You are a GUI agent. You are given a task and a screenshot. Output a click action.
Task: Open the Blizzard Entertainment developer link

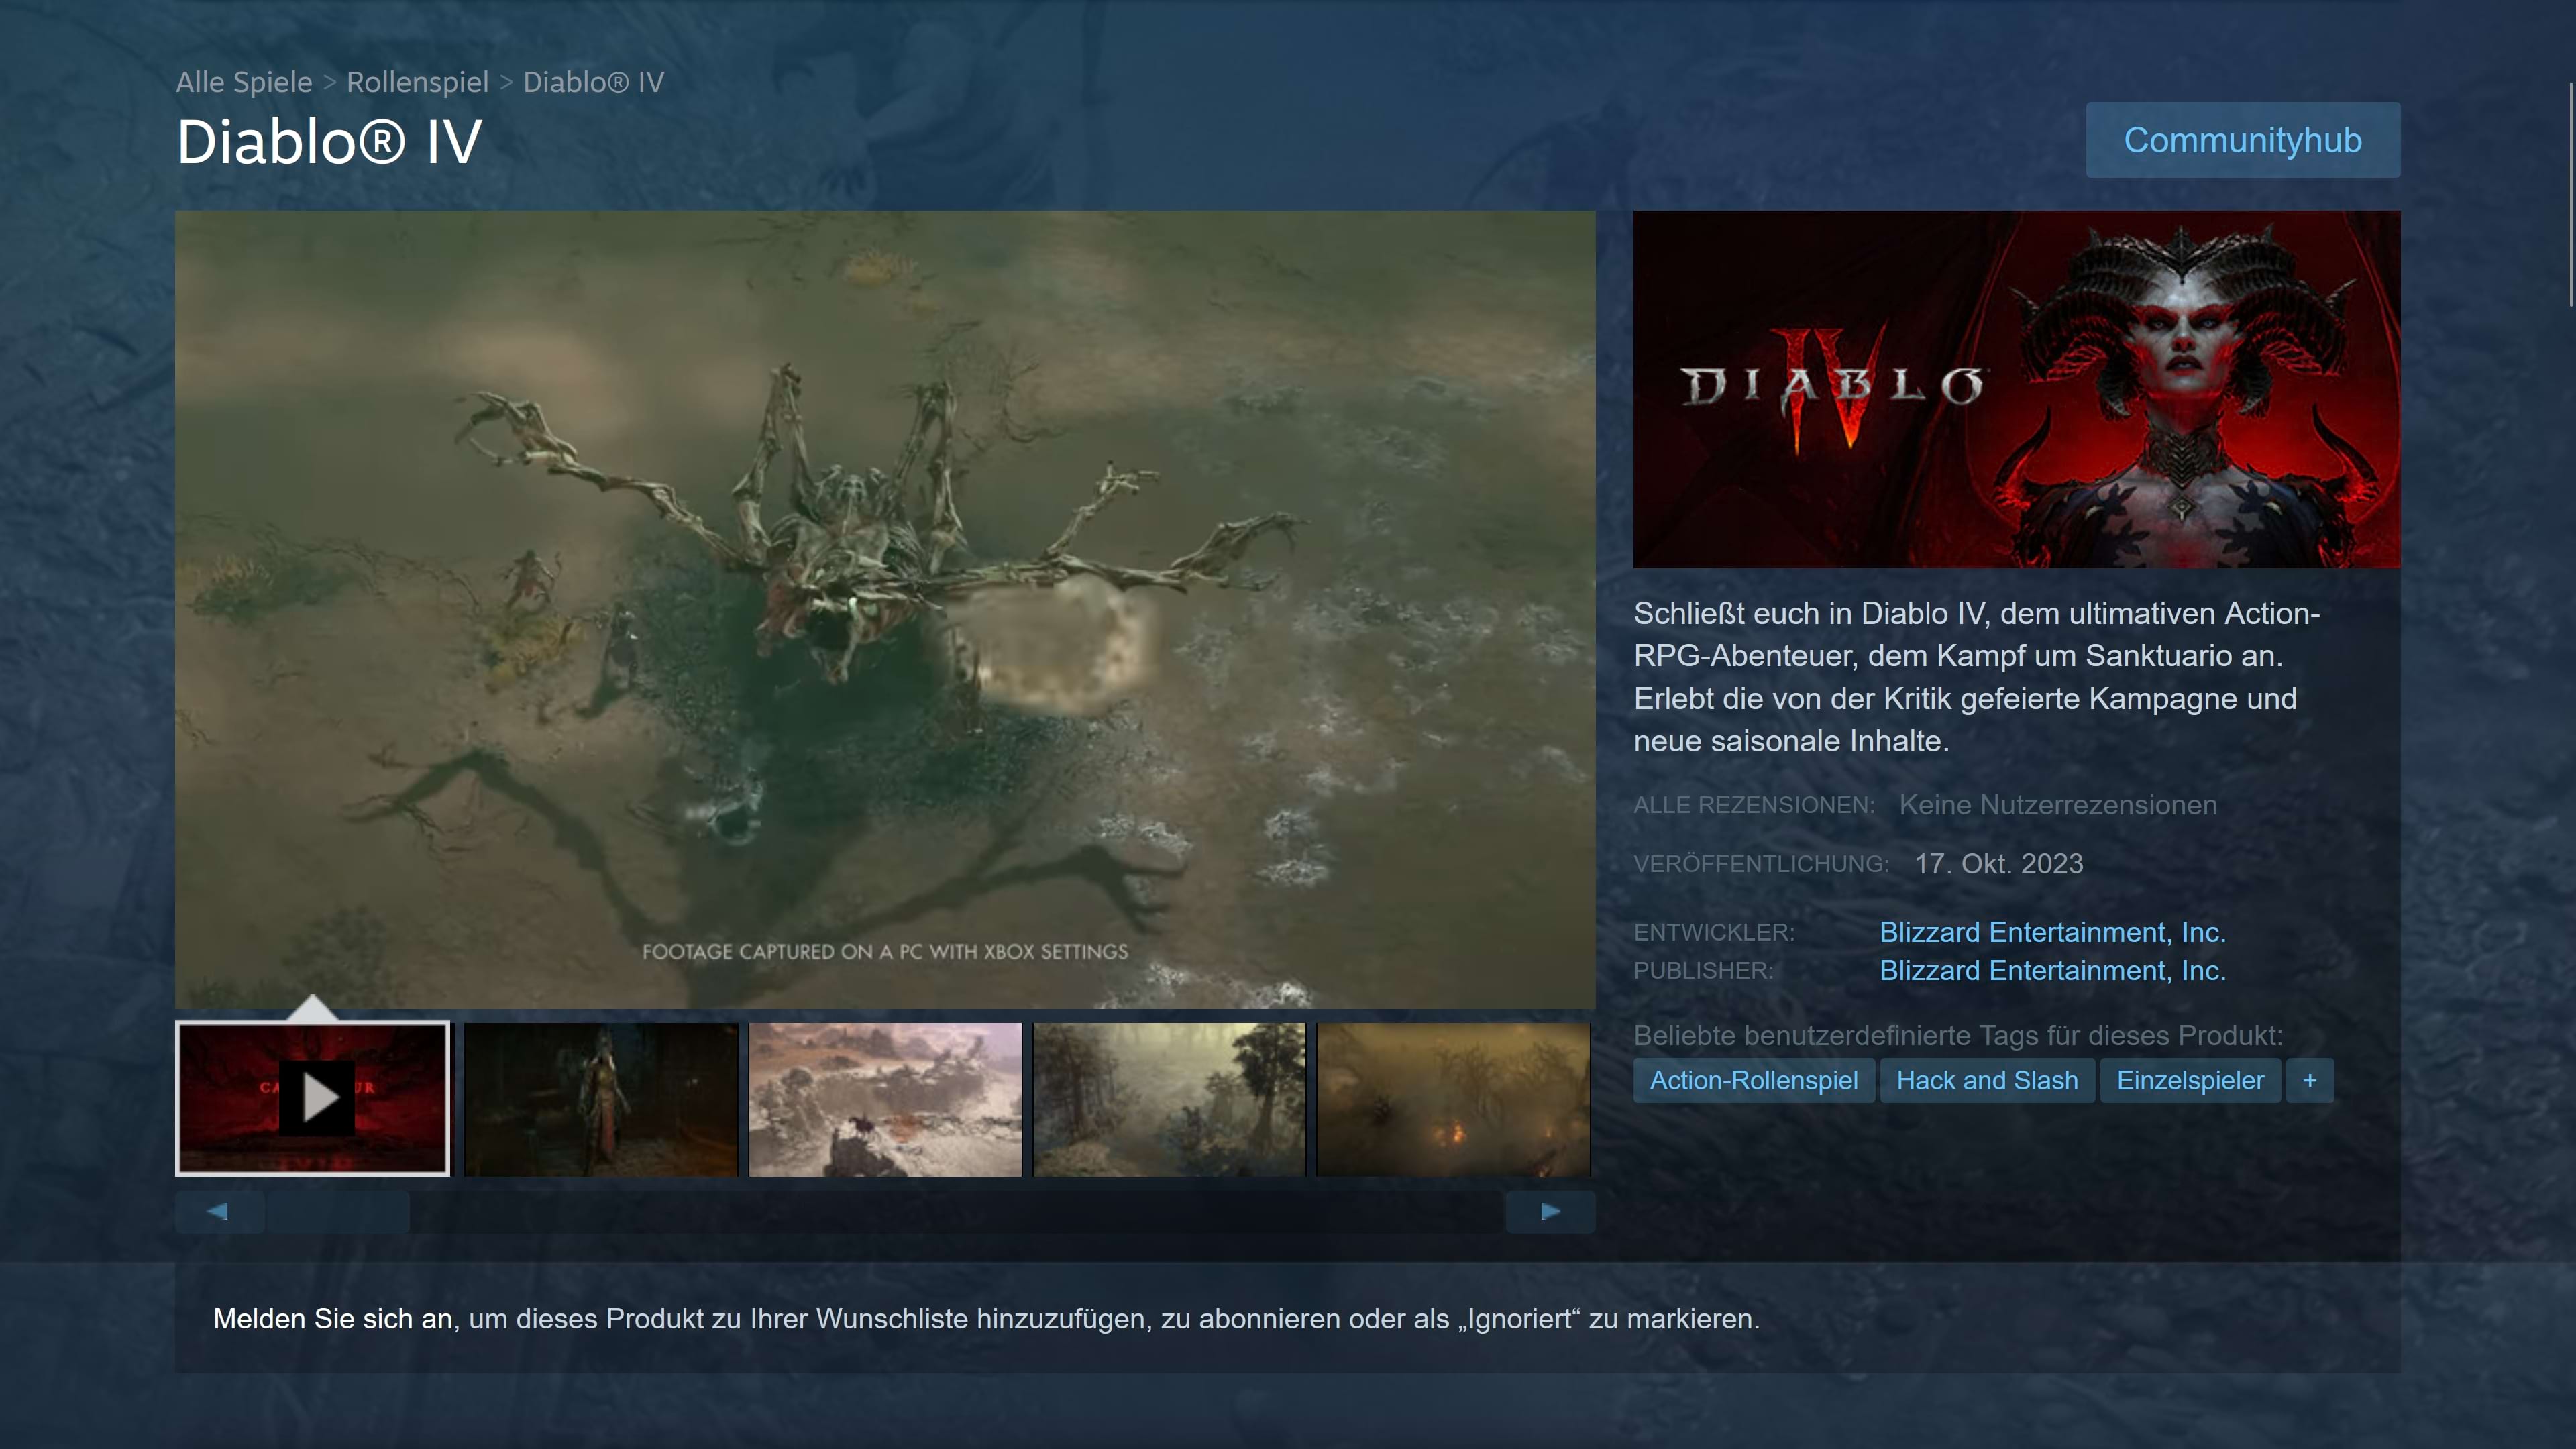pyautogui.click(x=2052, y=932)
